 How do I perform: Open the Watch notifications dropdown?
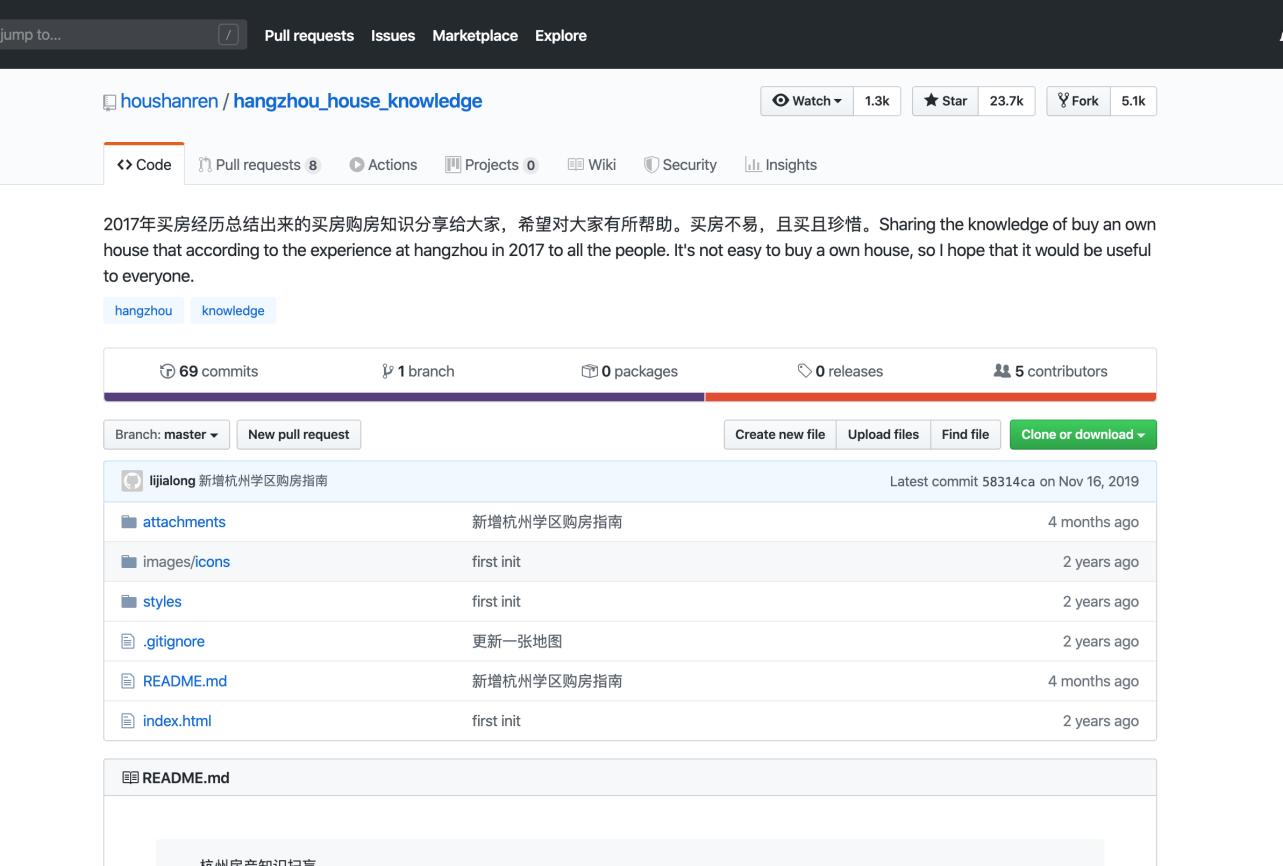(x=807, y=101)
